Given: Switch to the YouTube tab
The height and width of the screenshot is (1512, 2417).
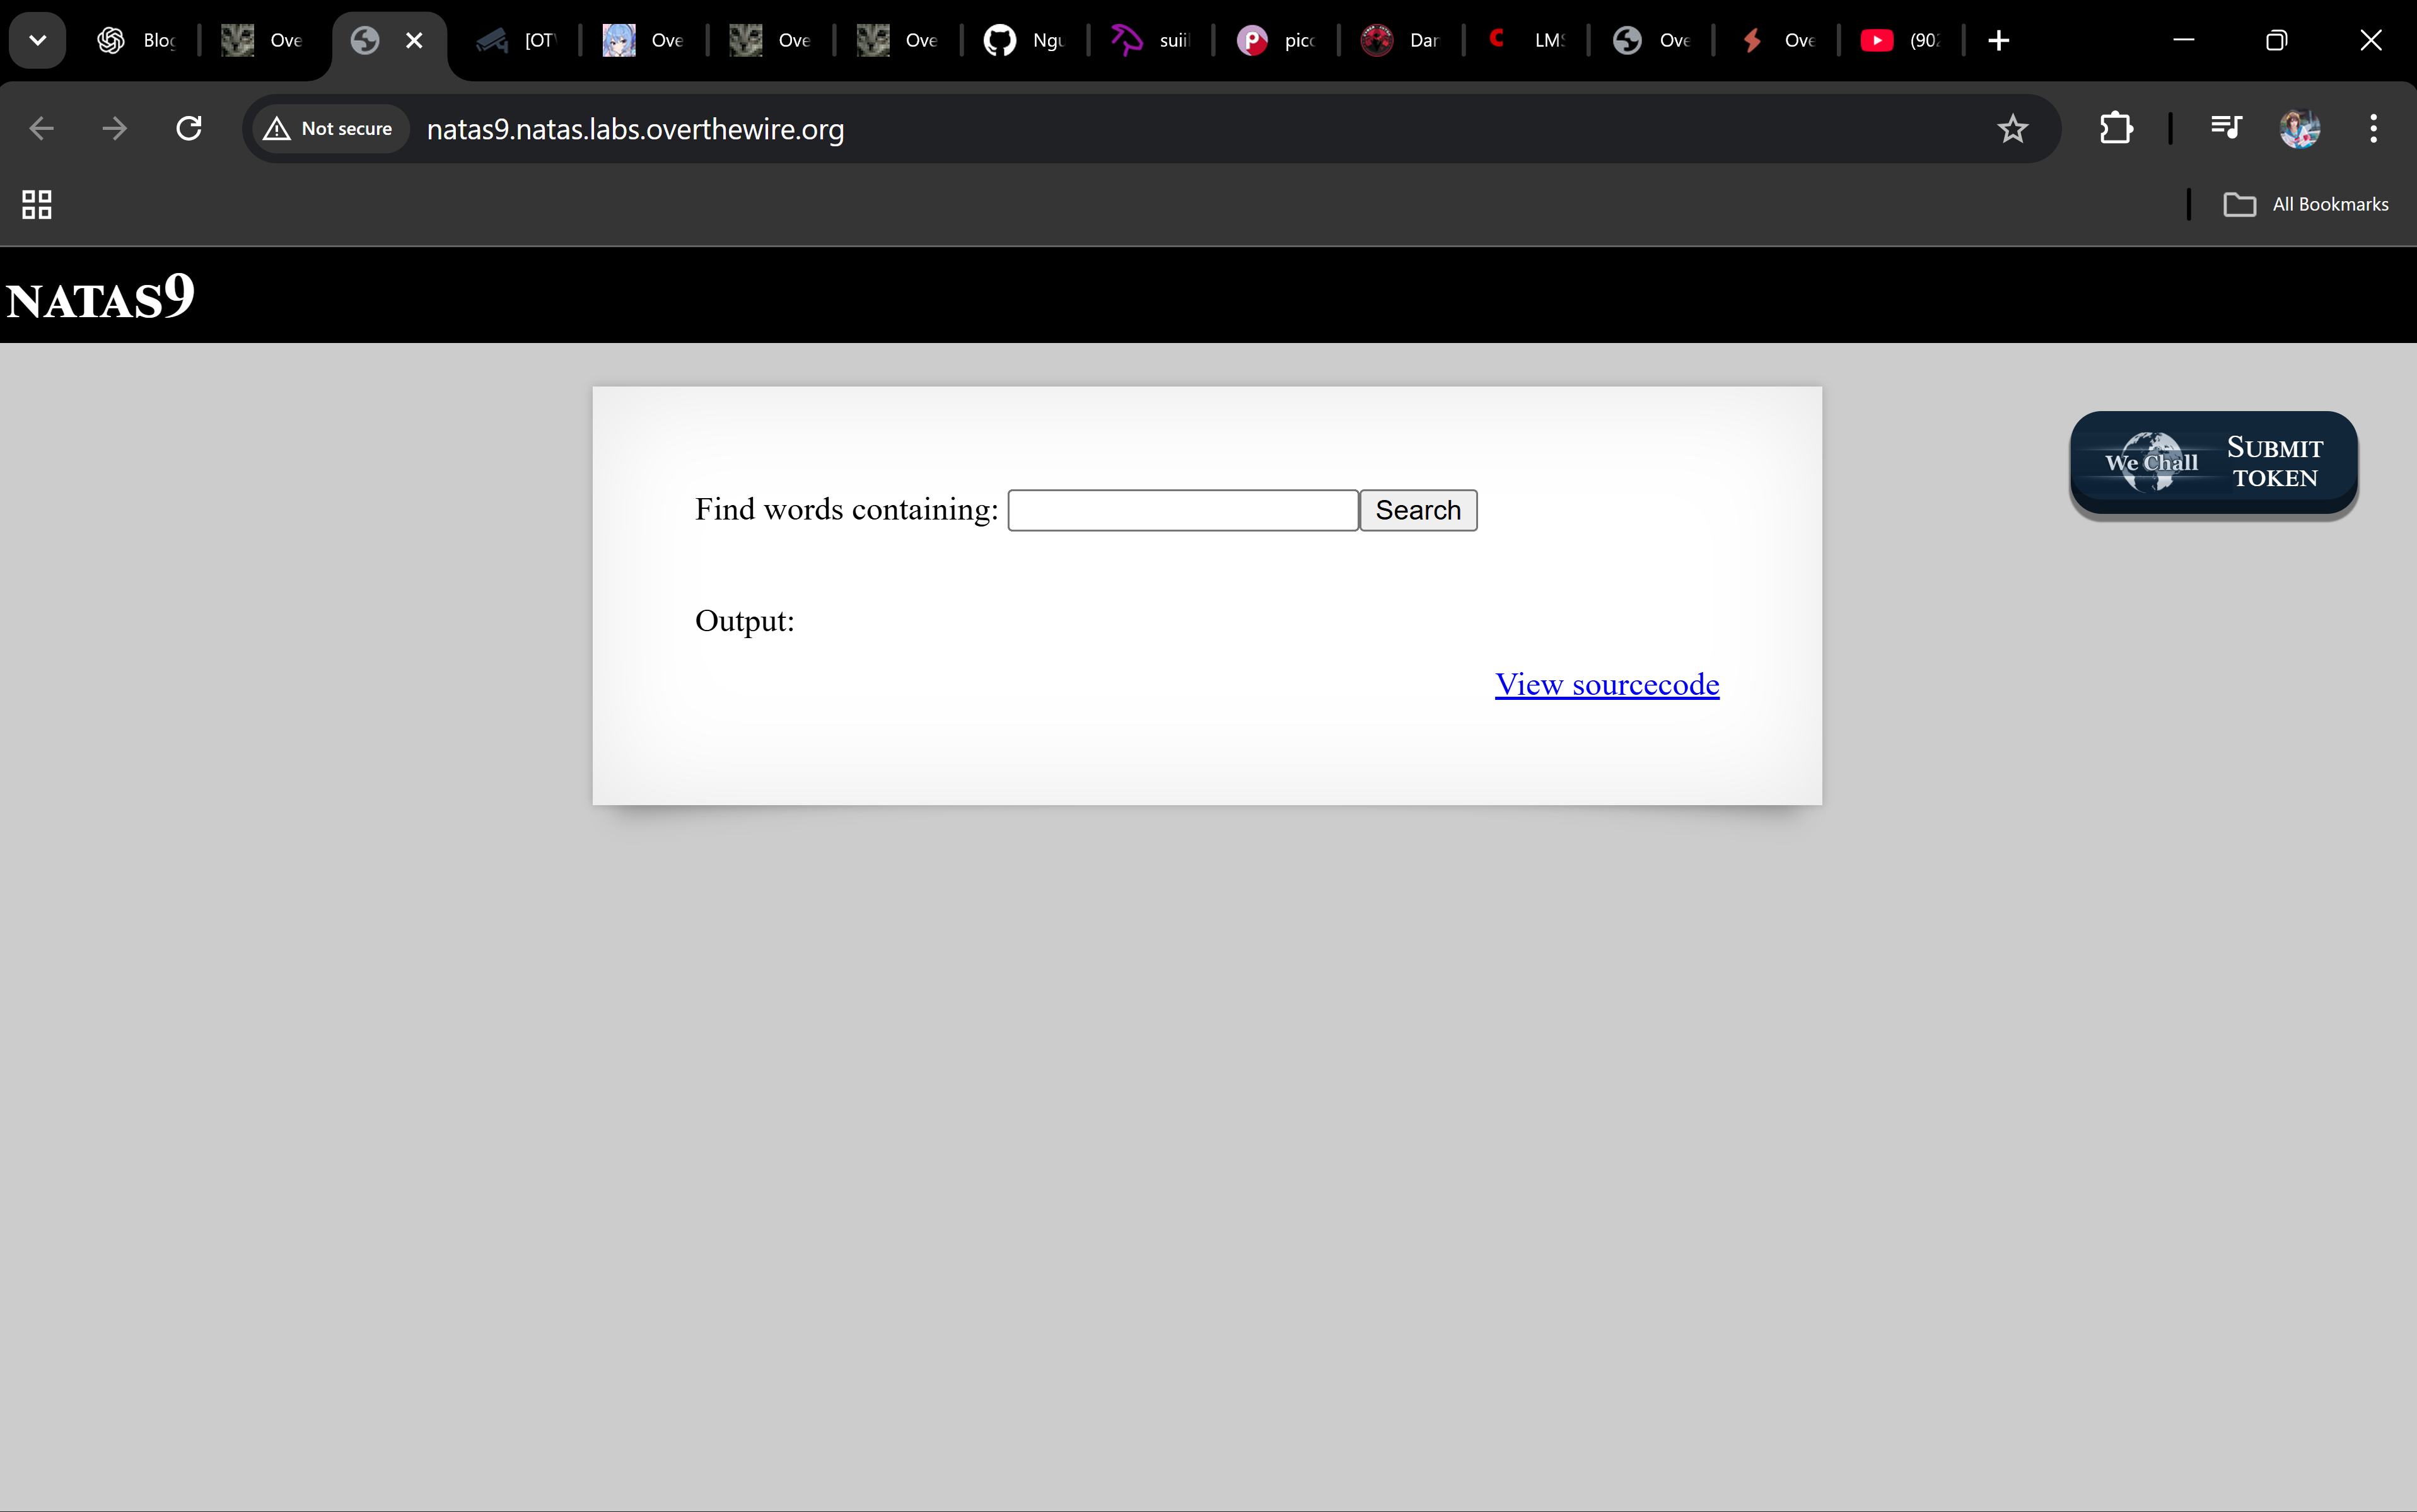Looking at the screenshot, I should click(x=1900, y=40).
